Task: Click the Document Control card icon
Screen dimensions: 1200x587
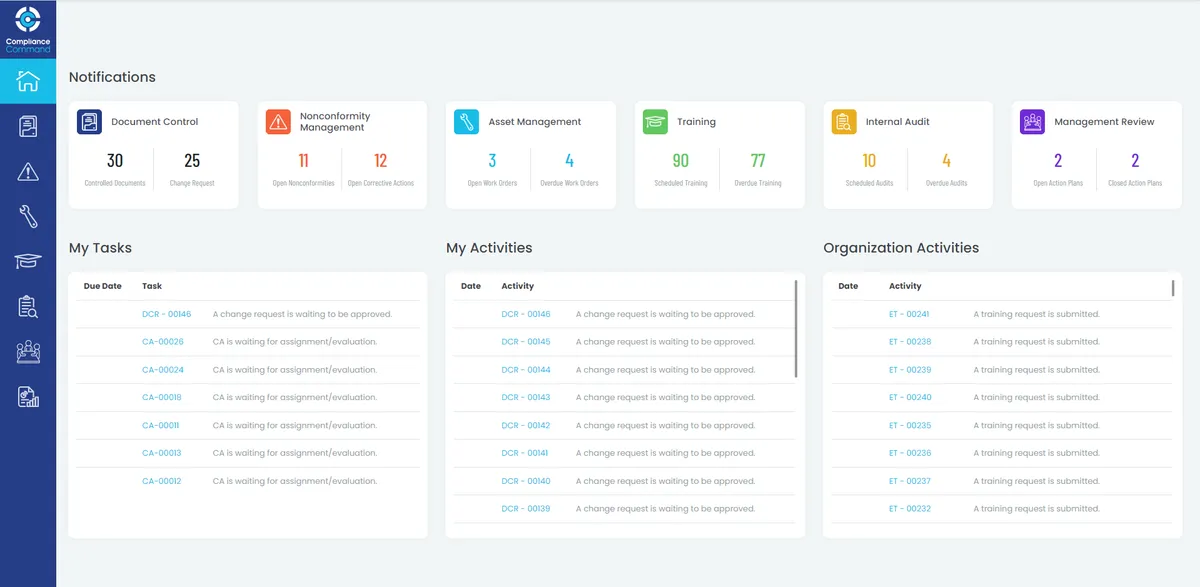Action: [x=90, y=122]
